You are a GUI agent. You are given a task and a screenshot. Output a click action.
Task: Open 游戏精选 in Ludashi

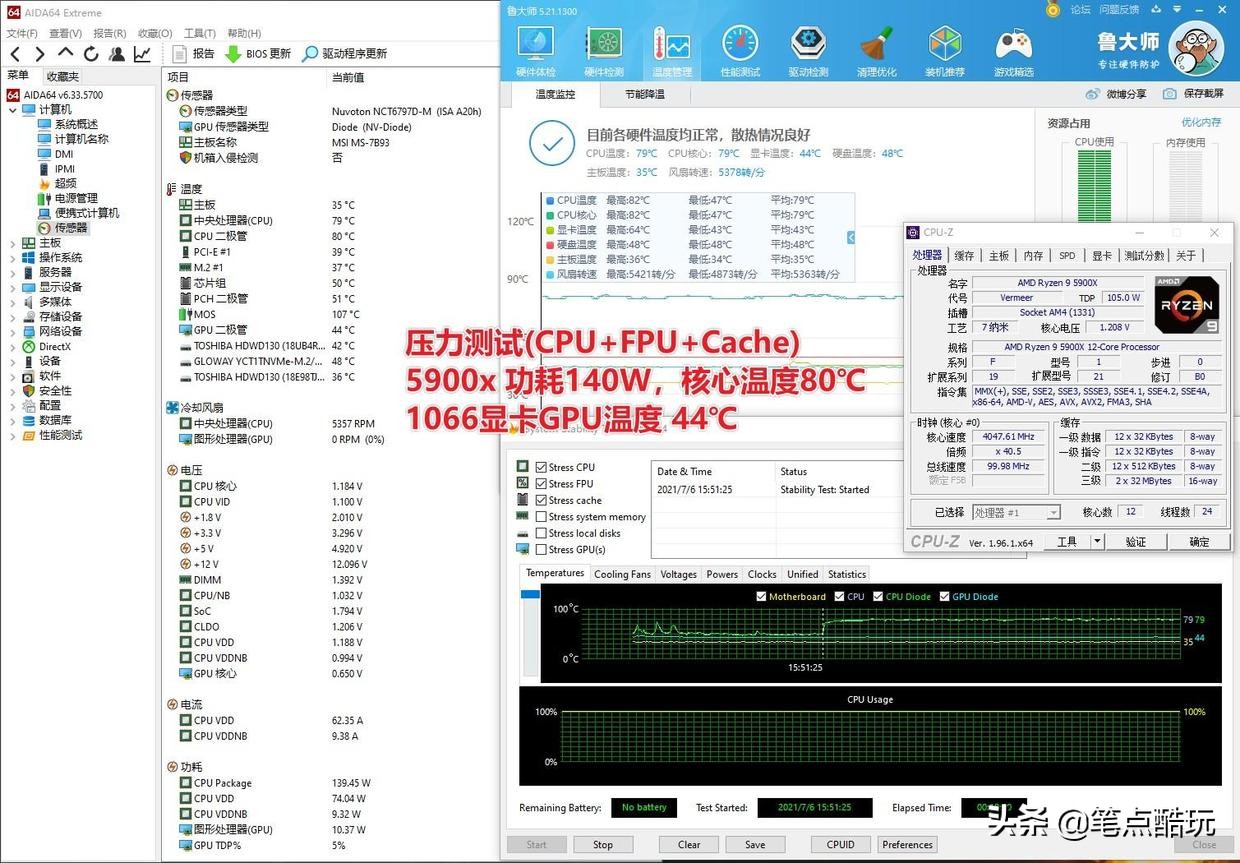1013,48
